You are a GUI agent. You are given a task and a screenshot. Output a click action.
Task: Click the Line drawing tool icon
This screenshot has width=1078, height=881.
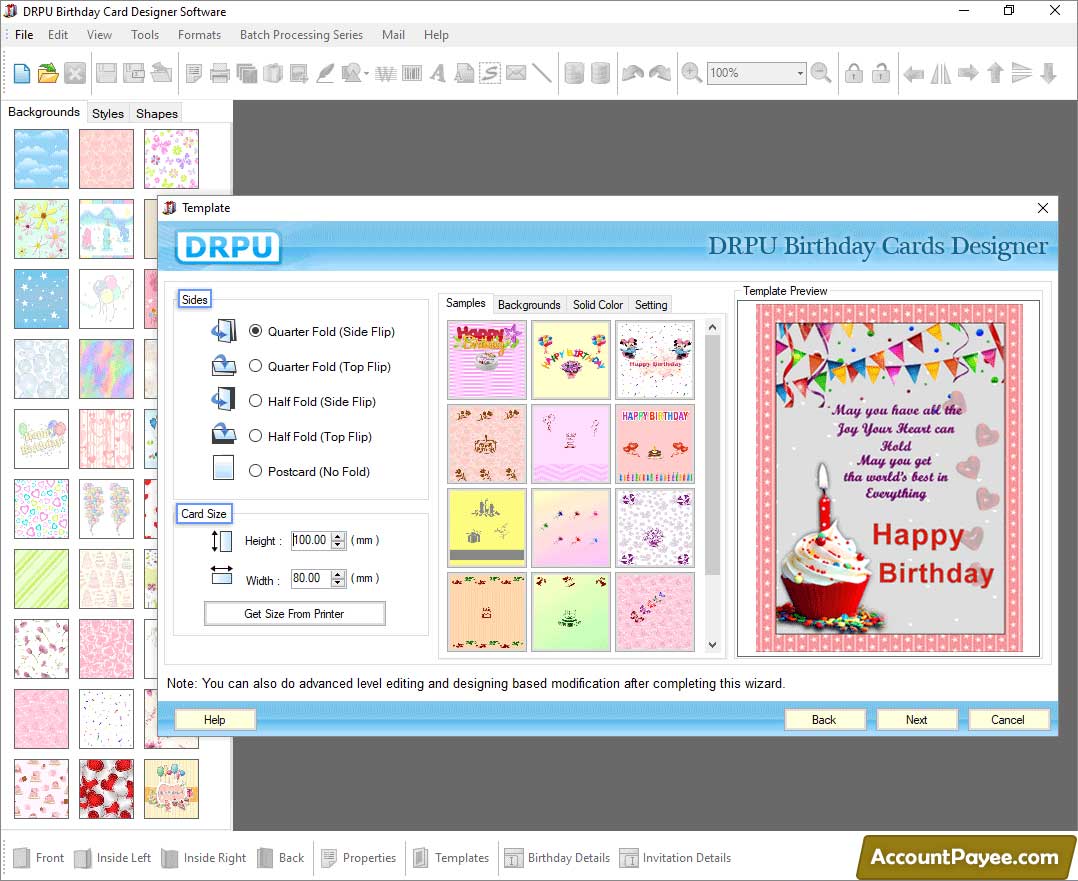click(x=542, y=73)
